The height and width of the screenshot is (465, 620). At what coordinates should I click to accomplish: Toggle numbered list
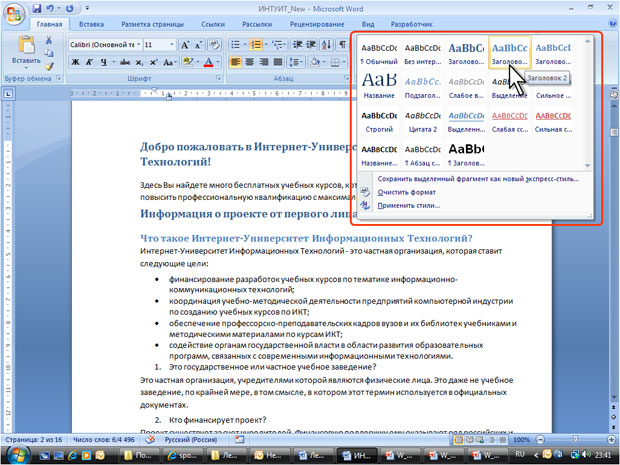click(x=256, y=45)
